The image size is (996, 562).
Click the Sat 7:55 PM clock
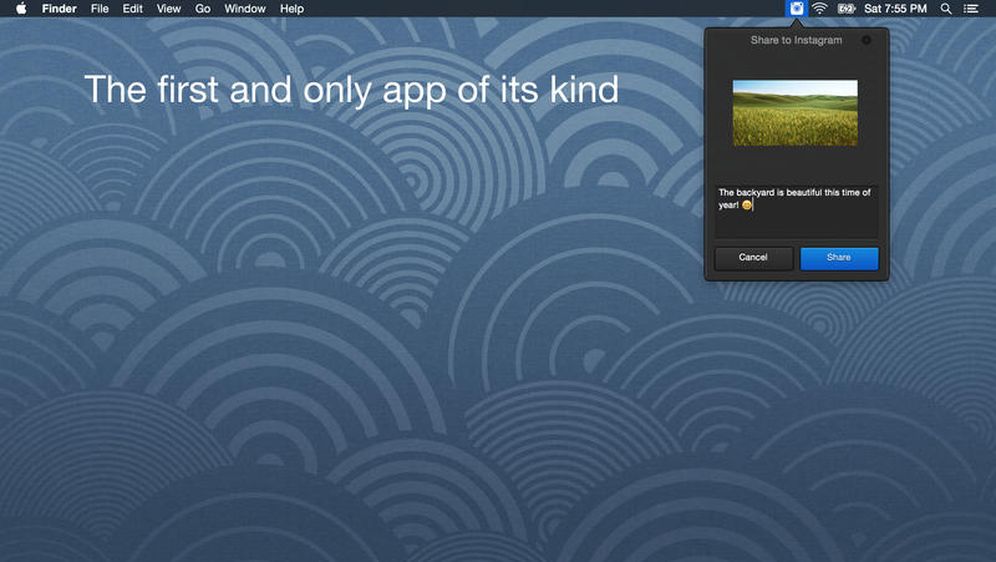point(895,8)
